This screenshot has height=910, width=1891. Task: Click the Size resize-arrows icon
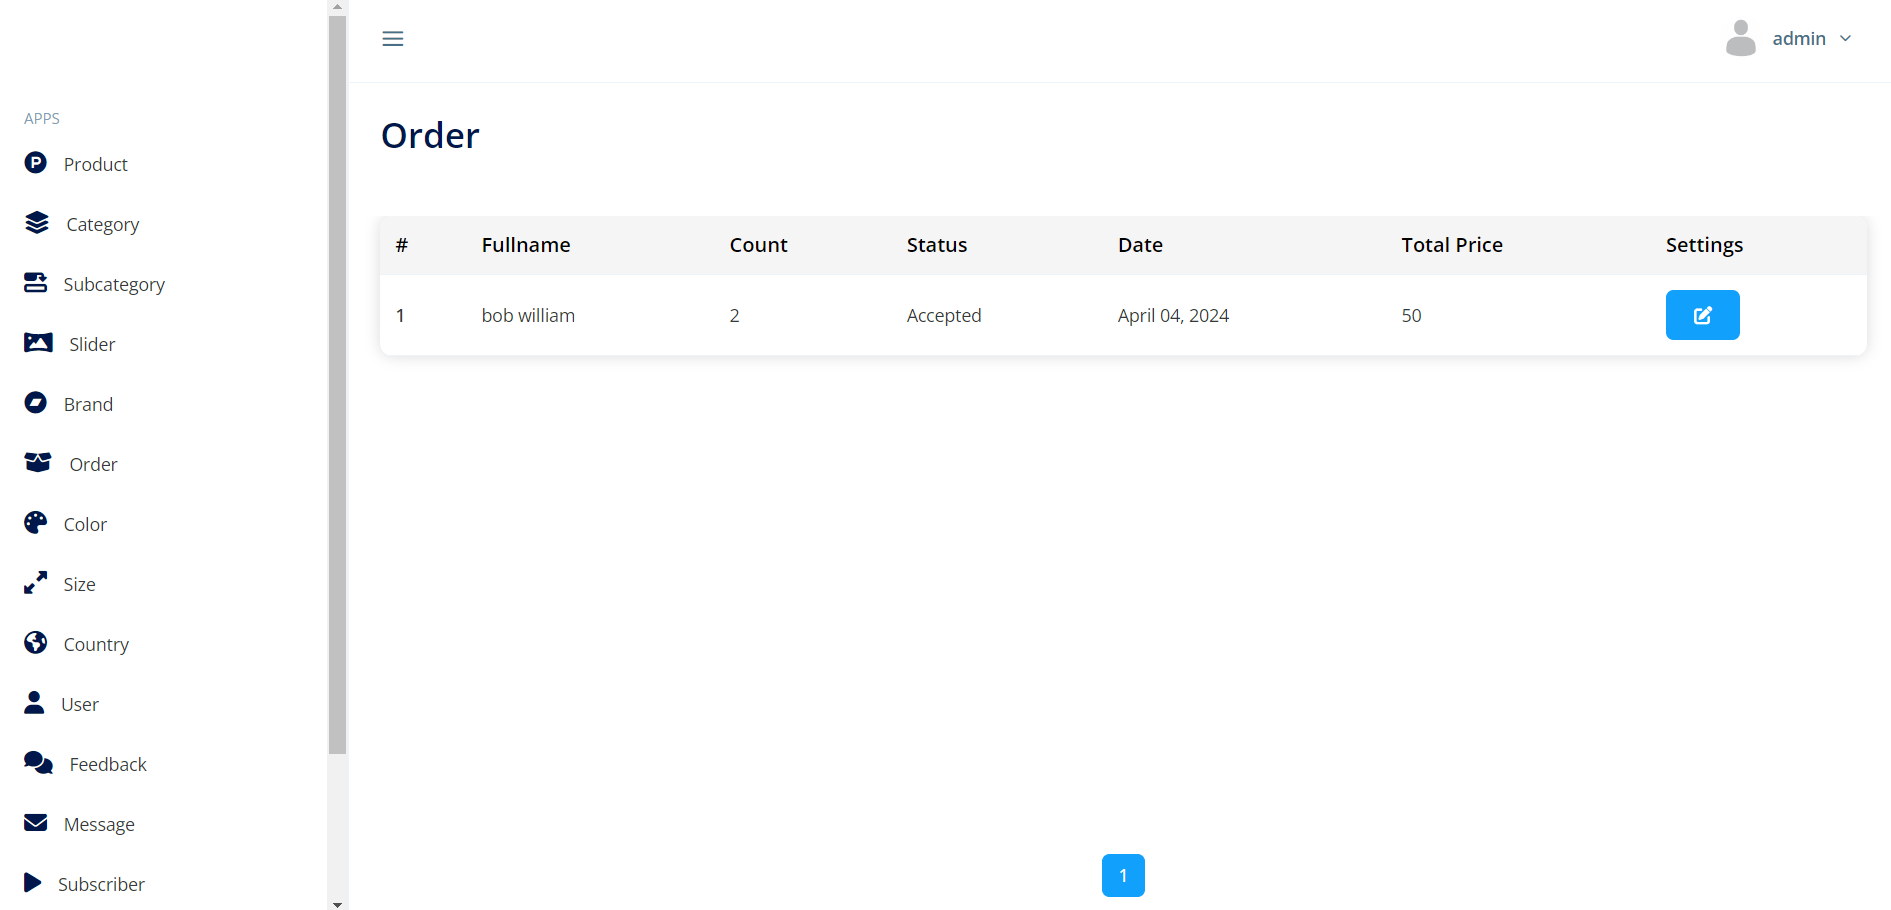(x=36, y=583)
